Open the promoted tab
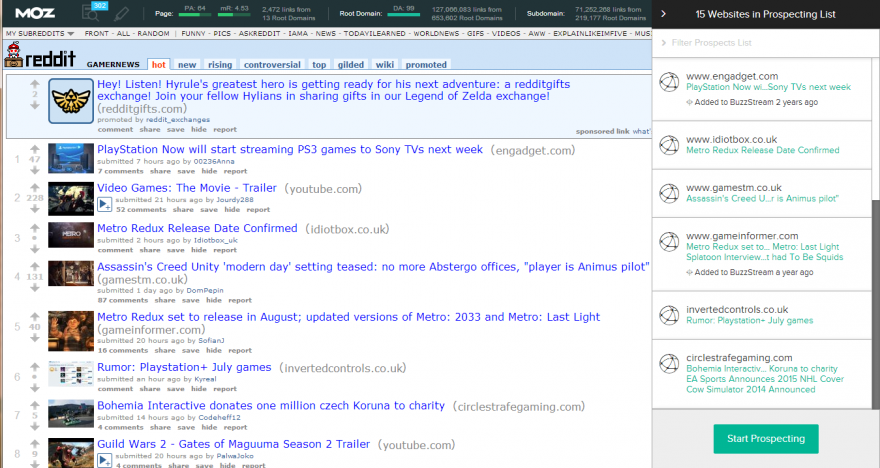 click(x=426, y=65)
